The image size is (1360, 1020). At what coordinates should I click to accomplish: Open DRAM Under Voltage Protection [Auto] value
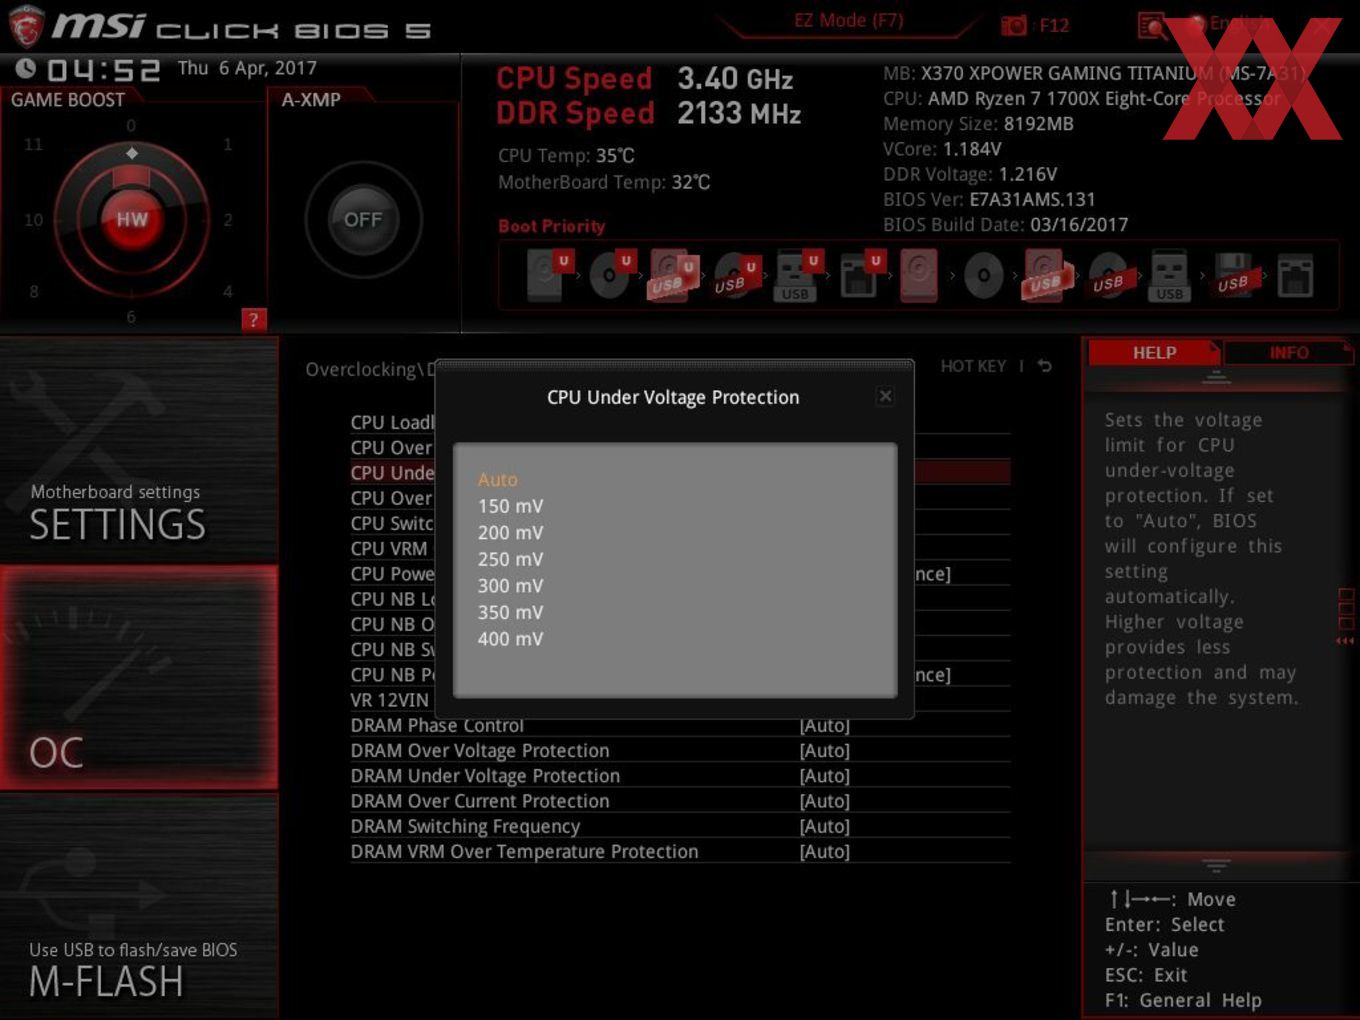click(x=825, y=776)
